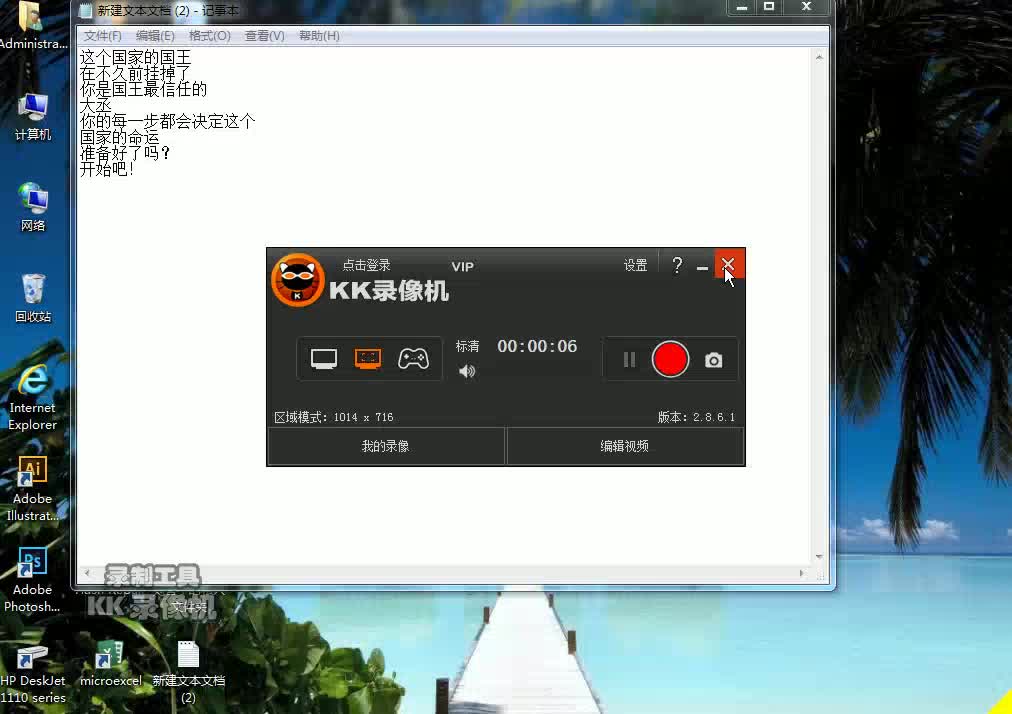Select region recording mode
The width and height of the screenshot is (1012, 714).
[x=369, y=358]
